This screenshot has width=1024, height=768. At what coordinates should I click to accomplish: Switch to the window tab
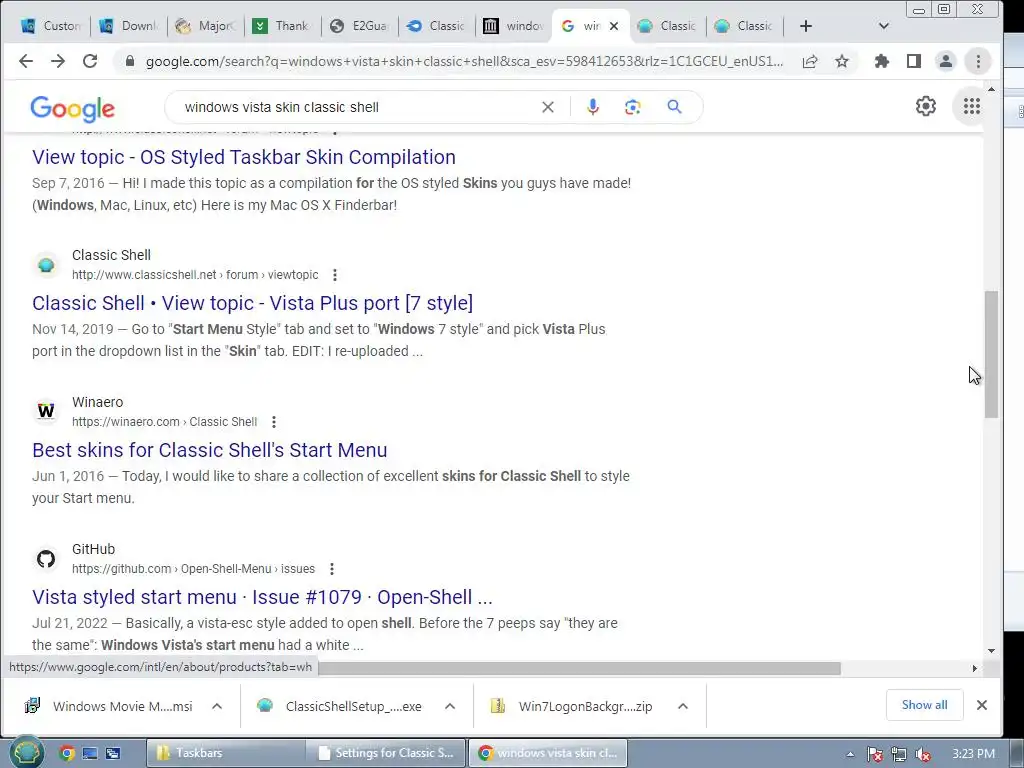515,26
